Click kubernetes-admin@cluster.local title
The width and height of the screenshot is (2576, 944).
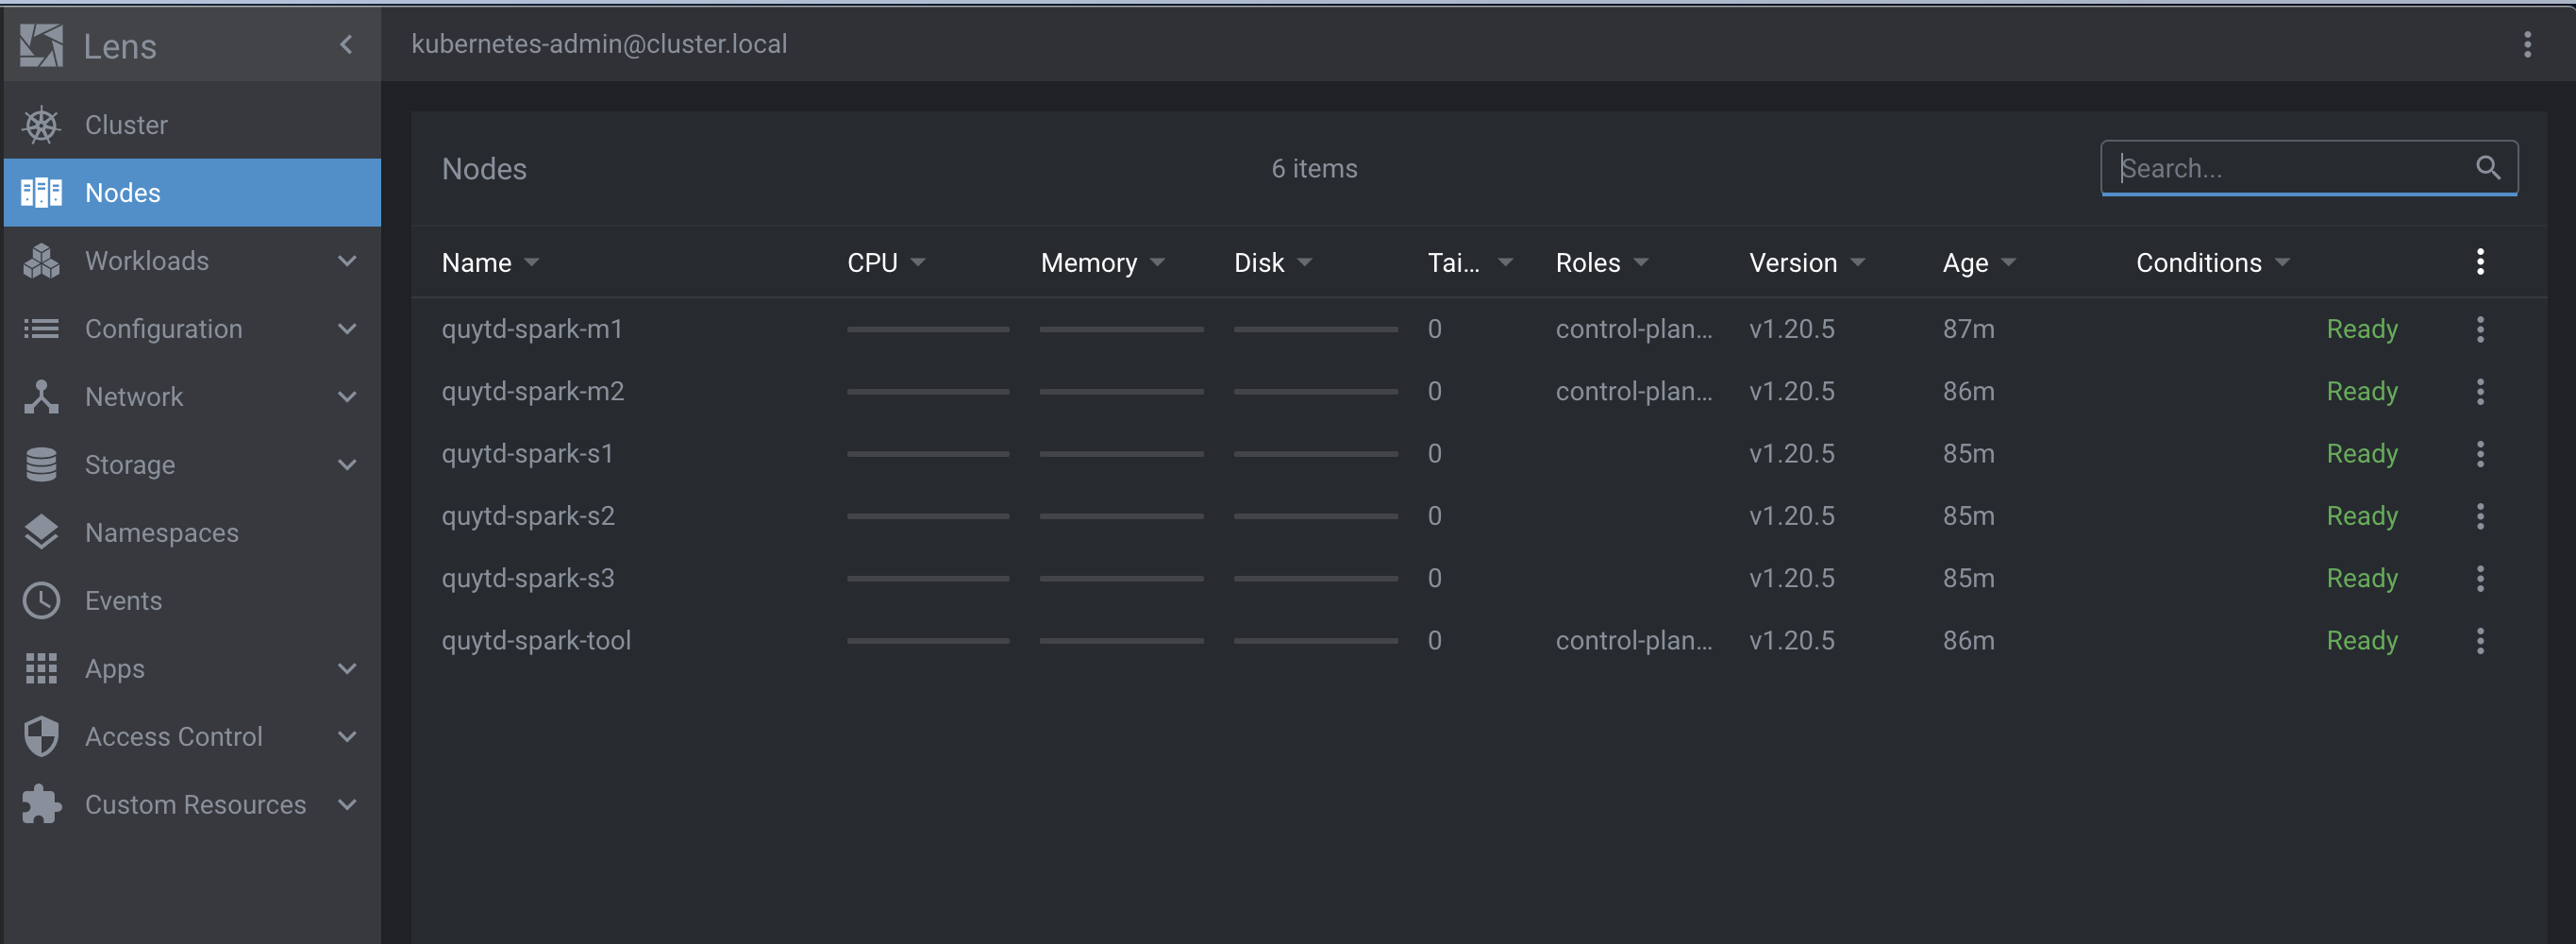pyautogui.click(x=599, y=44)
